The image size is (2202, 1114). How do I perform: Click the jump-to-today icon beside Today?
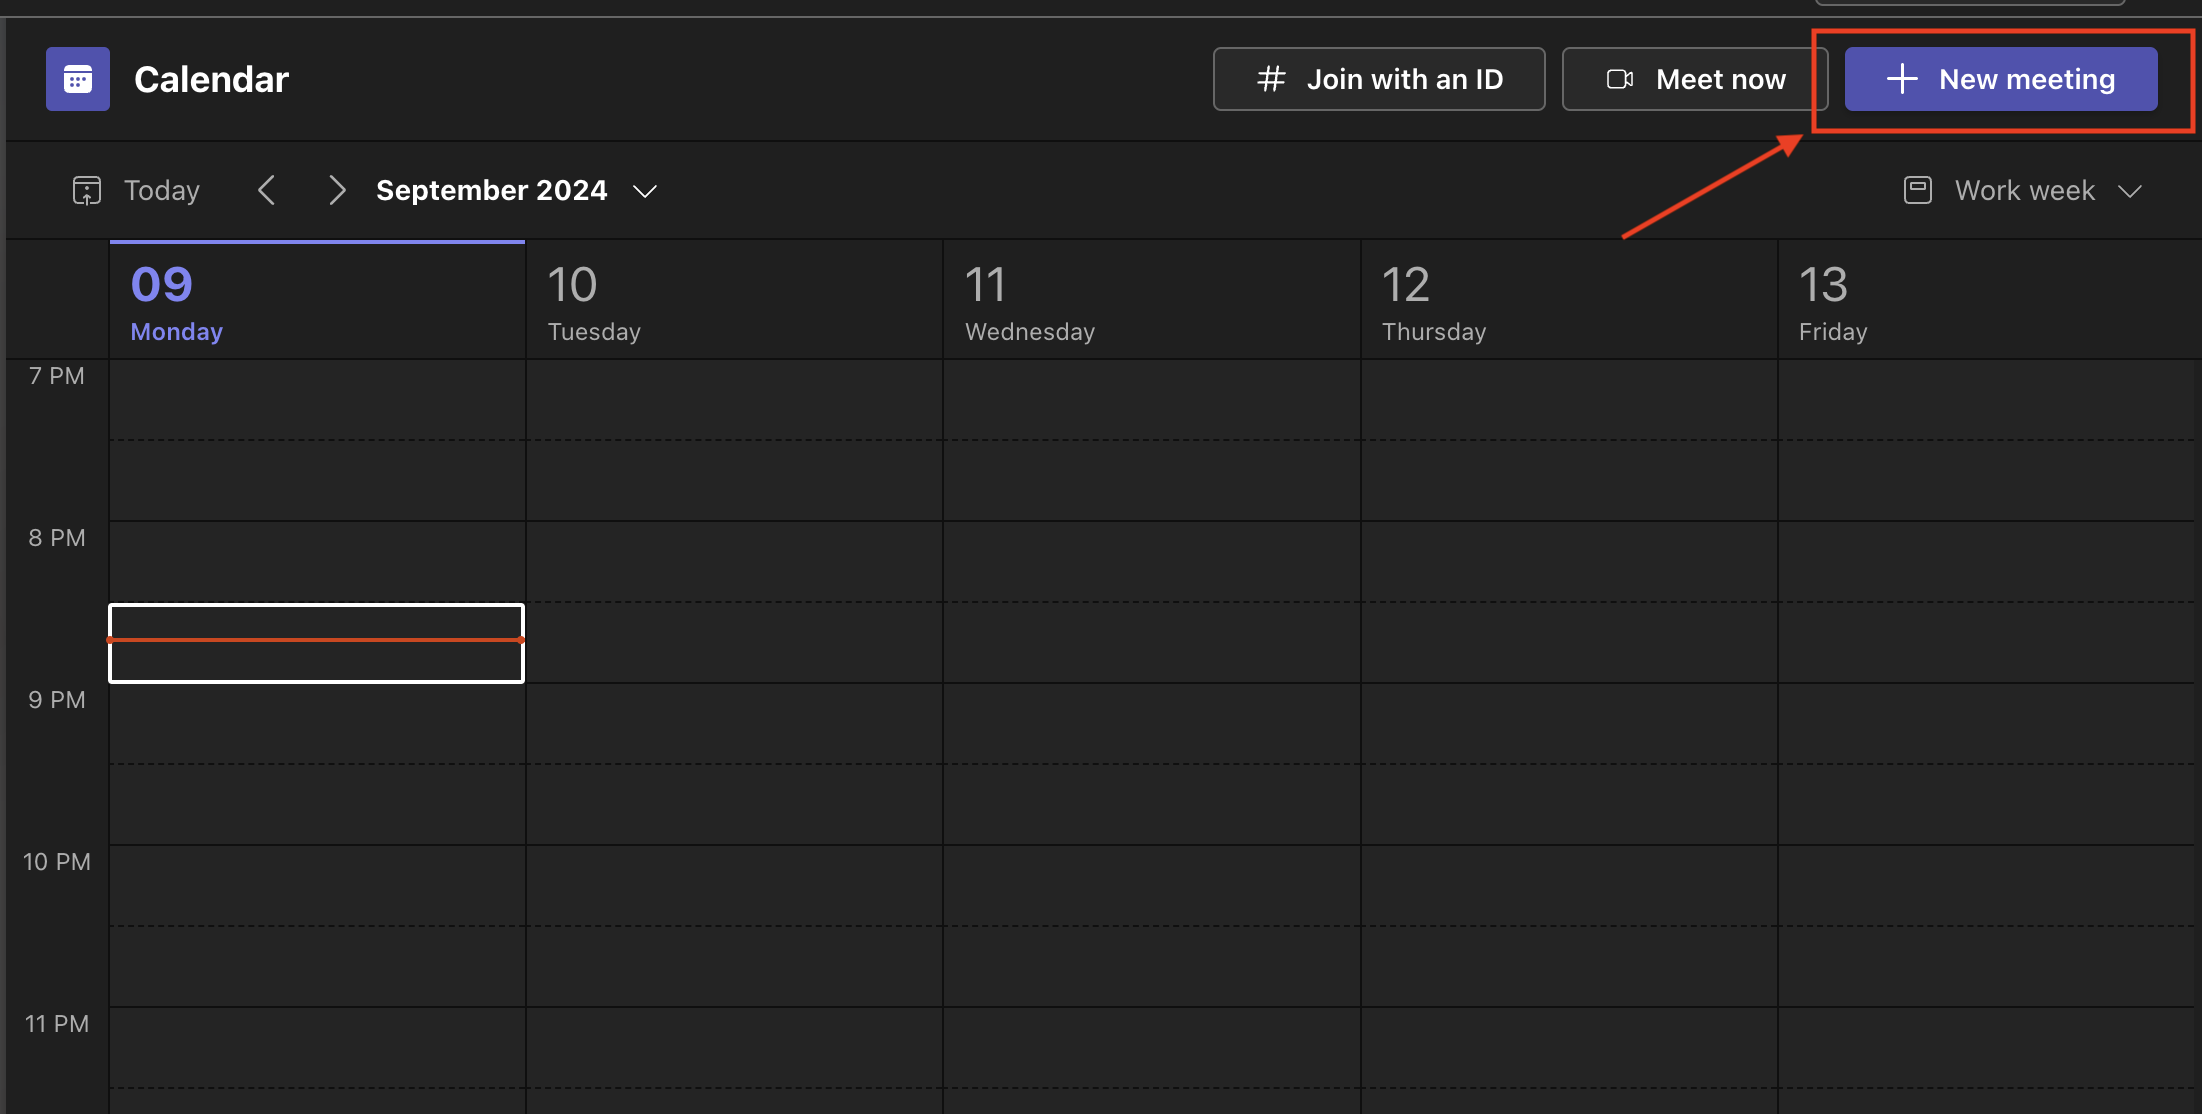[x=87, y=189]
